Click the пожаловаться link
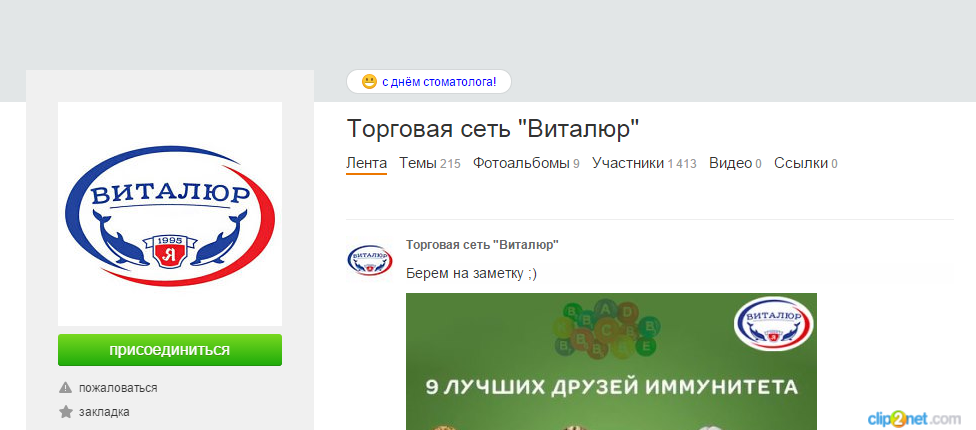 click(x=118, y=388)
